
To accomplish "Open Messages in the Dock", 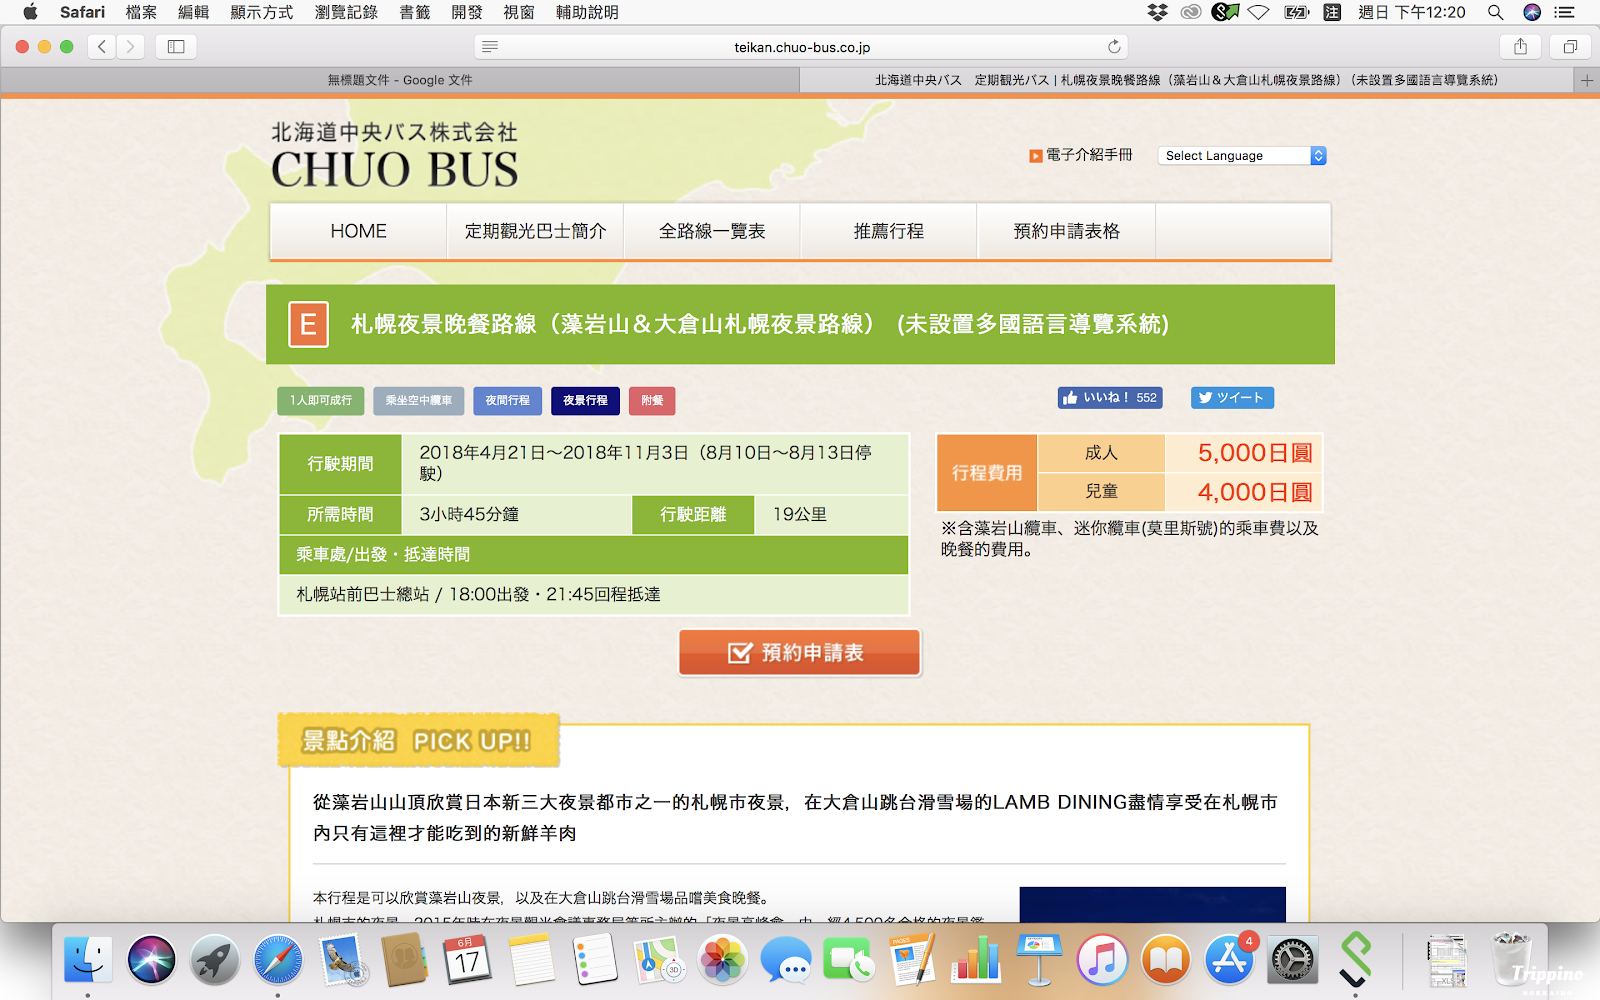I will click(x=785, y=960).
